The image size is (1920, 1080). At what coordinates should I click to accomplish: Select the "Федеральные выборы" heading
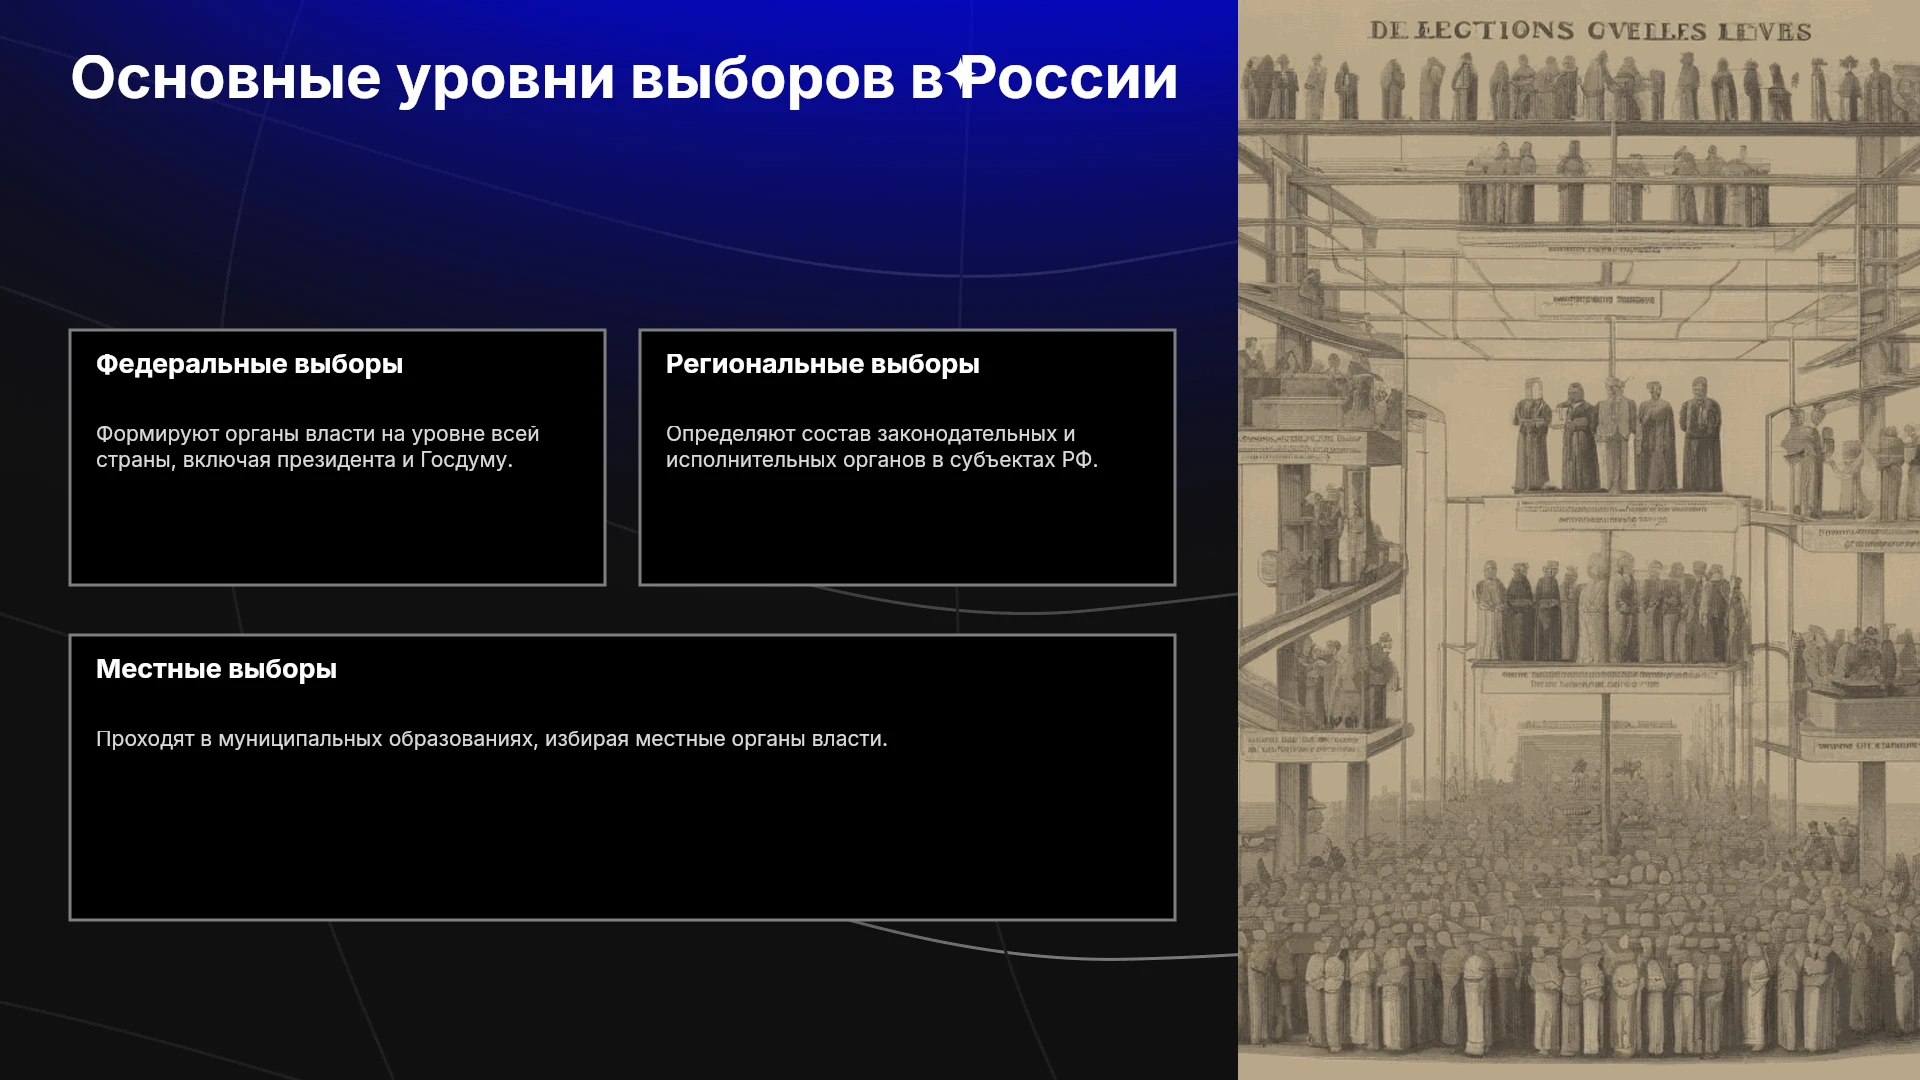pyautogui.click(x=249, y=364)
